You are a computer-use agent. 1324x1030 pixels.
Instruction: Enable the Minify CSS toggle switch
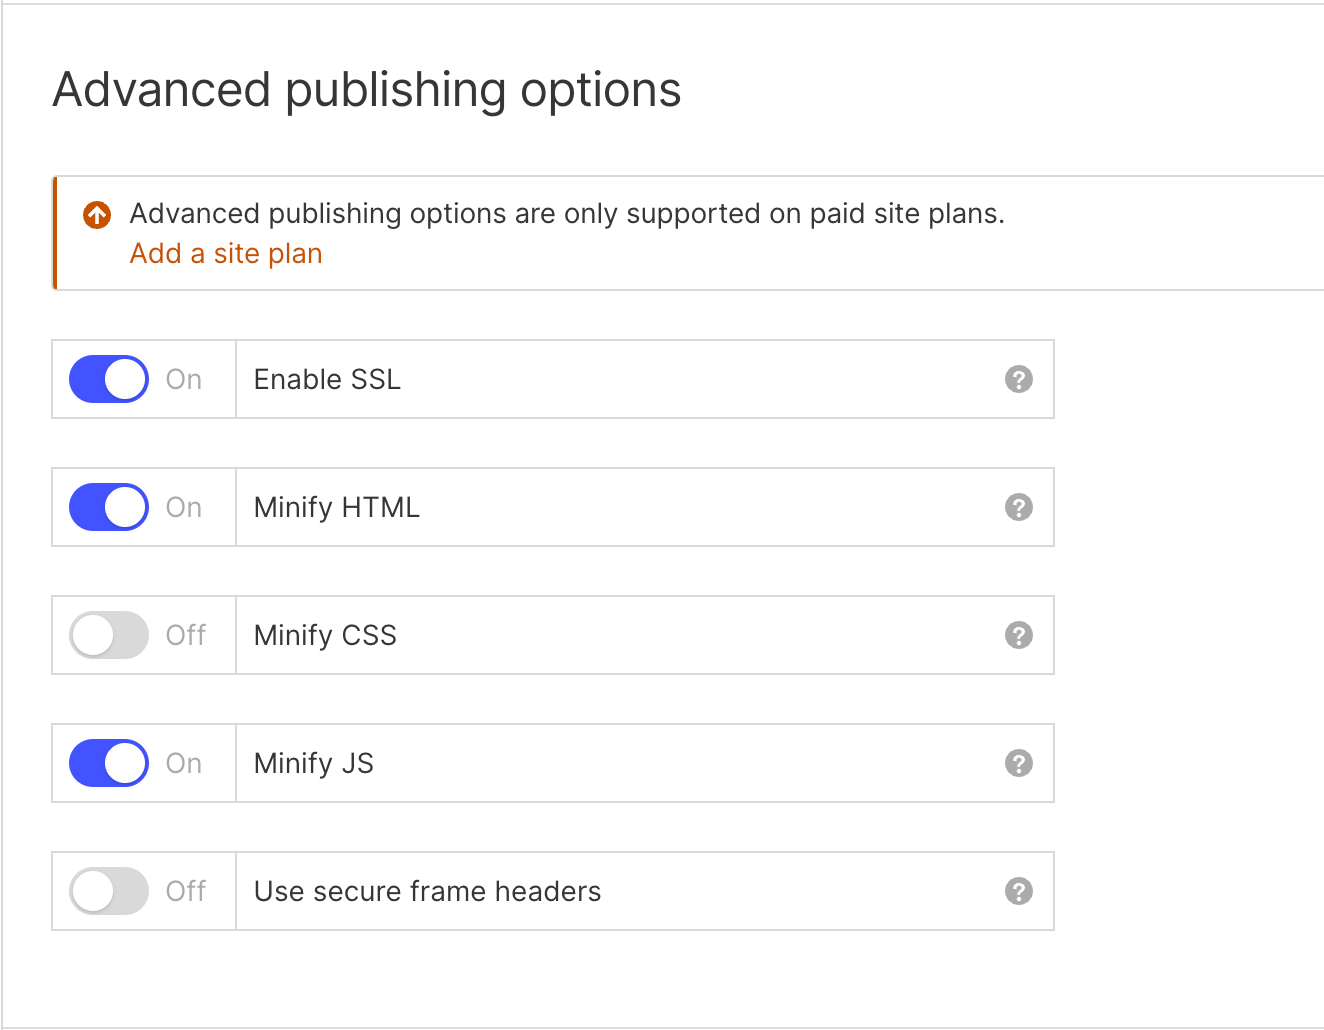pyautogui.click(x=109, y=635)
